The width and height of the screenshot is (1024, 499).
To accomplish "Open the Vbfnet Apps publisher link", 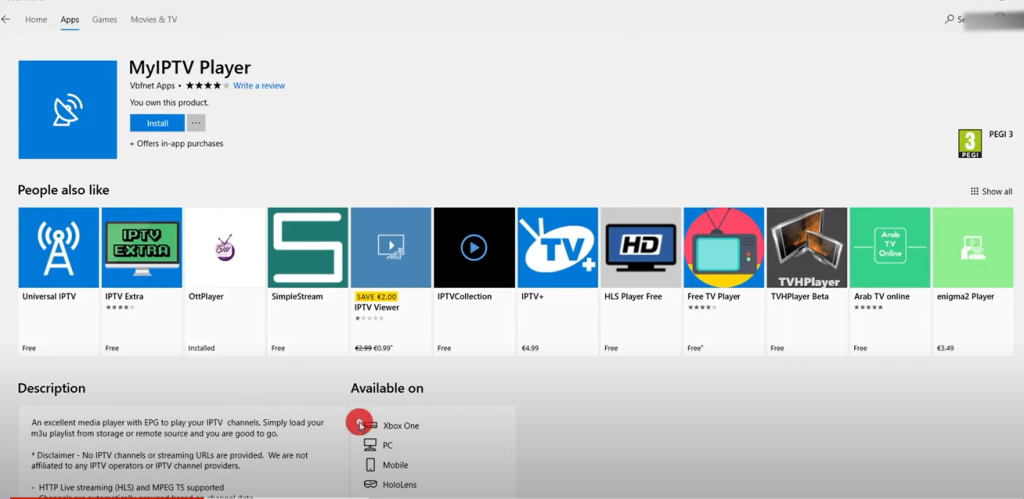I will (152, 86).
